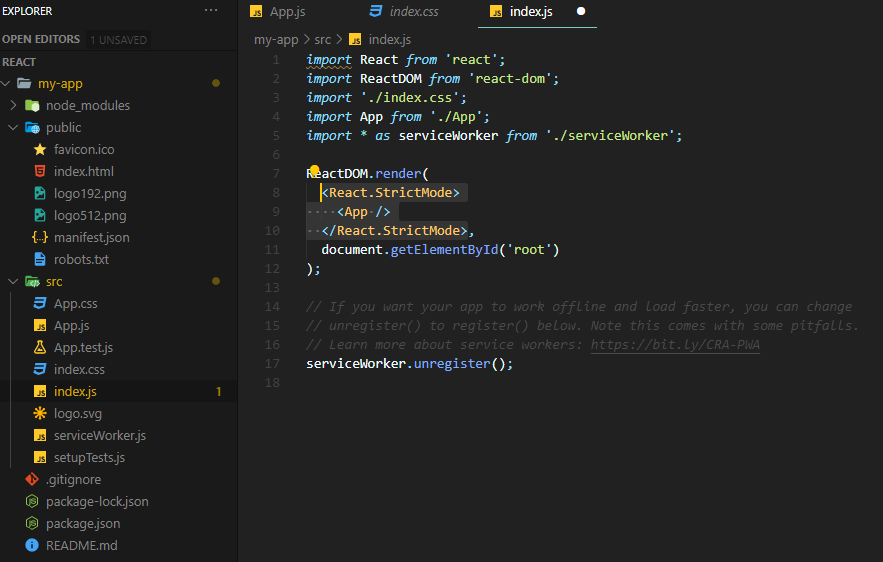883x562 pixels.
Task: Click getElementById on line 11
Action: pos(444,249)
